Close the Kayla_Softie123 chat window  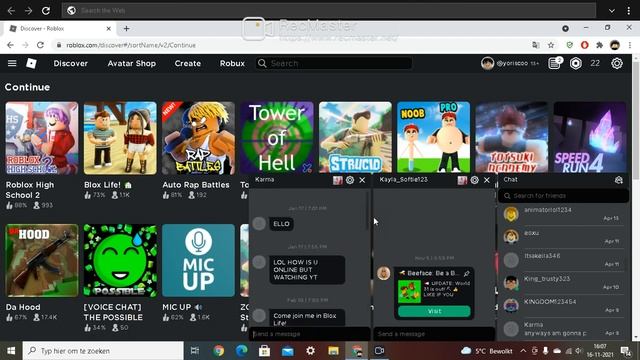click(x=487, y=180)
